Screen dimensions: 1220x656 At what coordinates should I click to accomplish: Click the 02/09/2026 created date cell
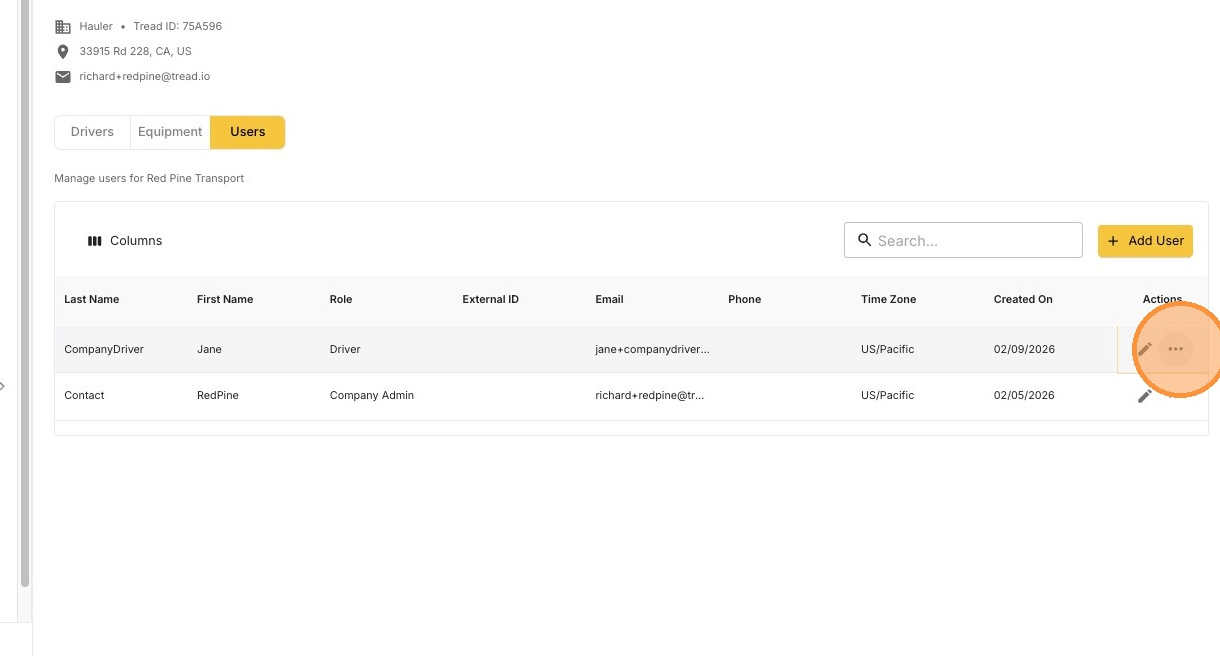1024,349
